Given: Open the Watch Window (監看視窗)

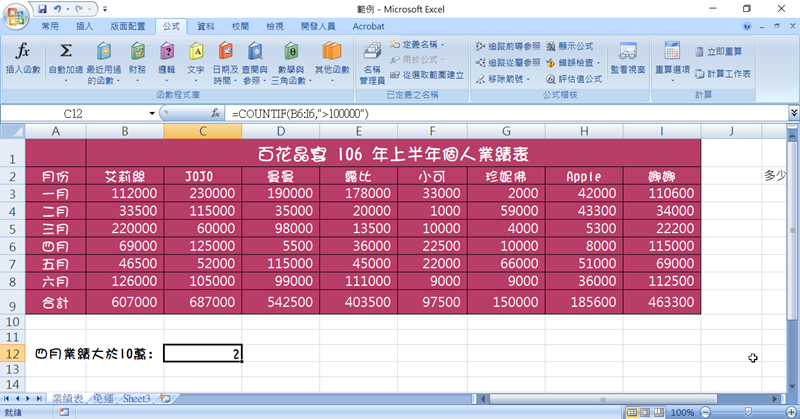Looking at the screenshot, I should coord(628,59).
